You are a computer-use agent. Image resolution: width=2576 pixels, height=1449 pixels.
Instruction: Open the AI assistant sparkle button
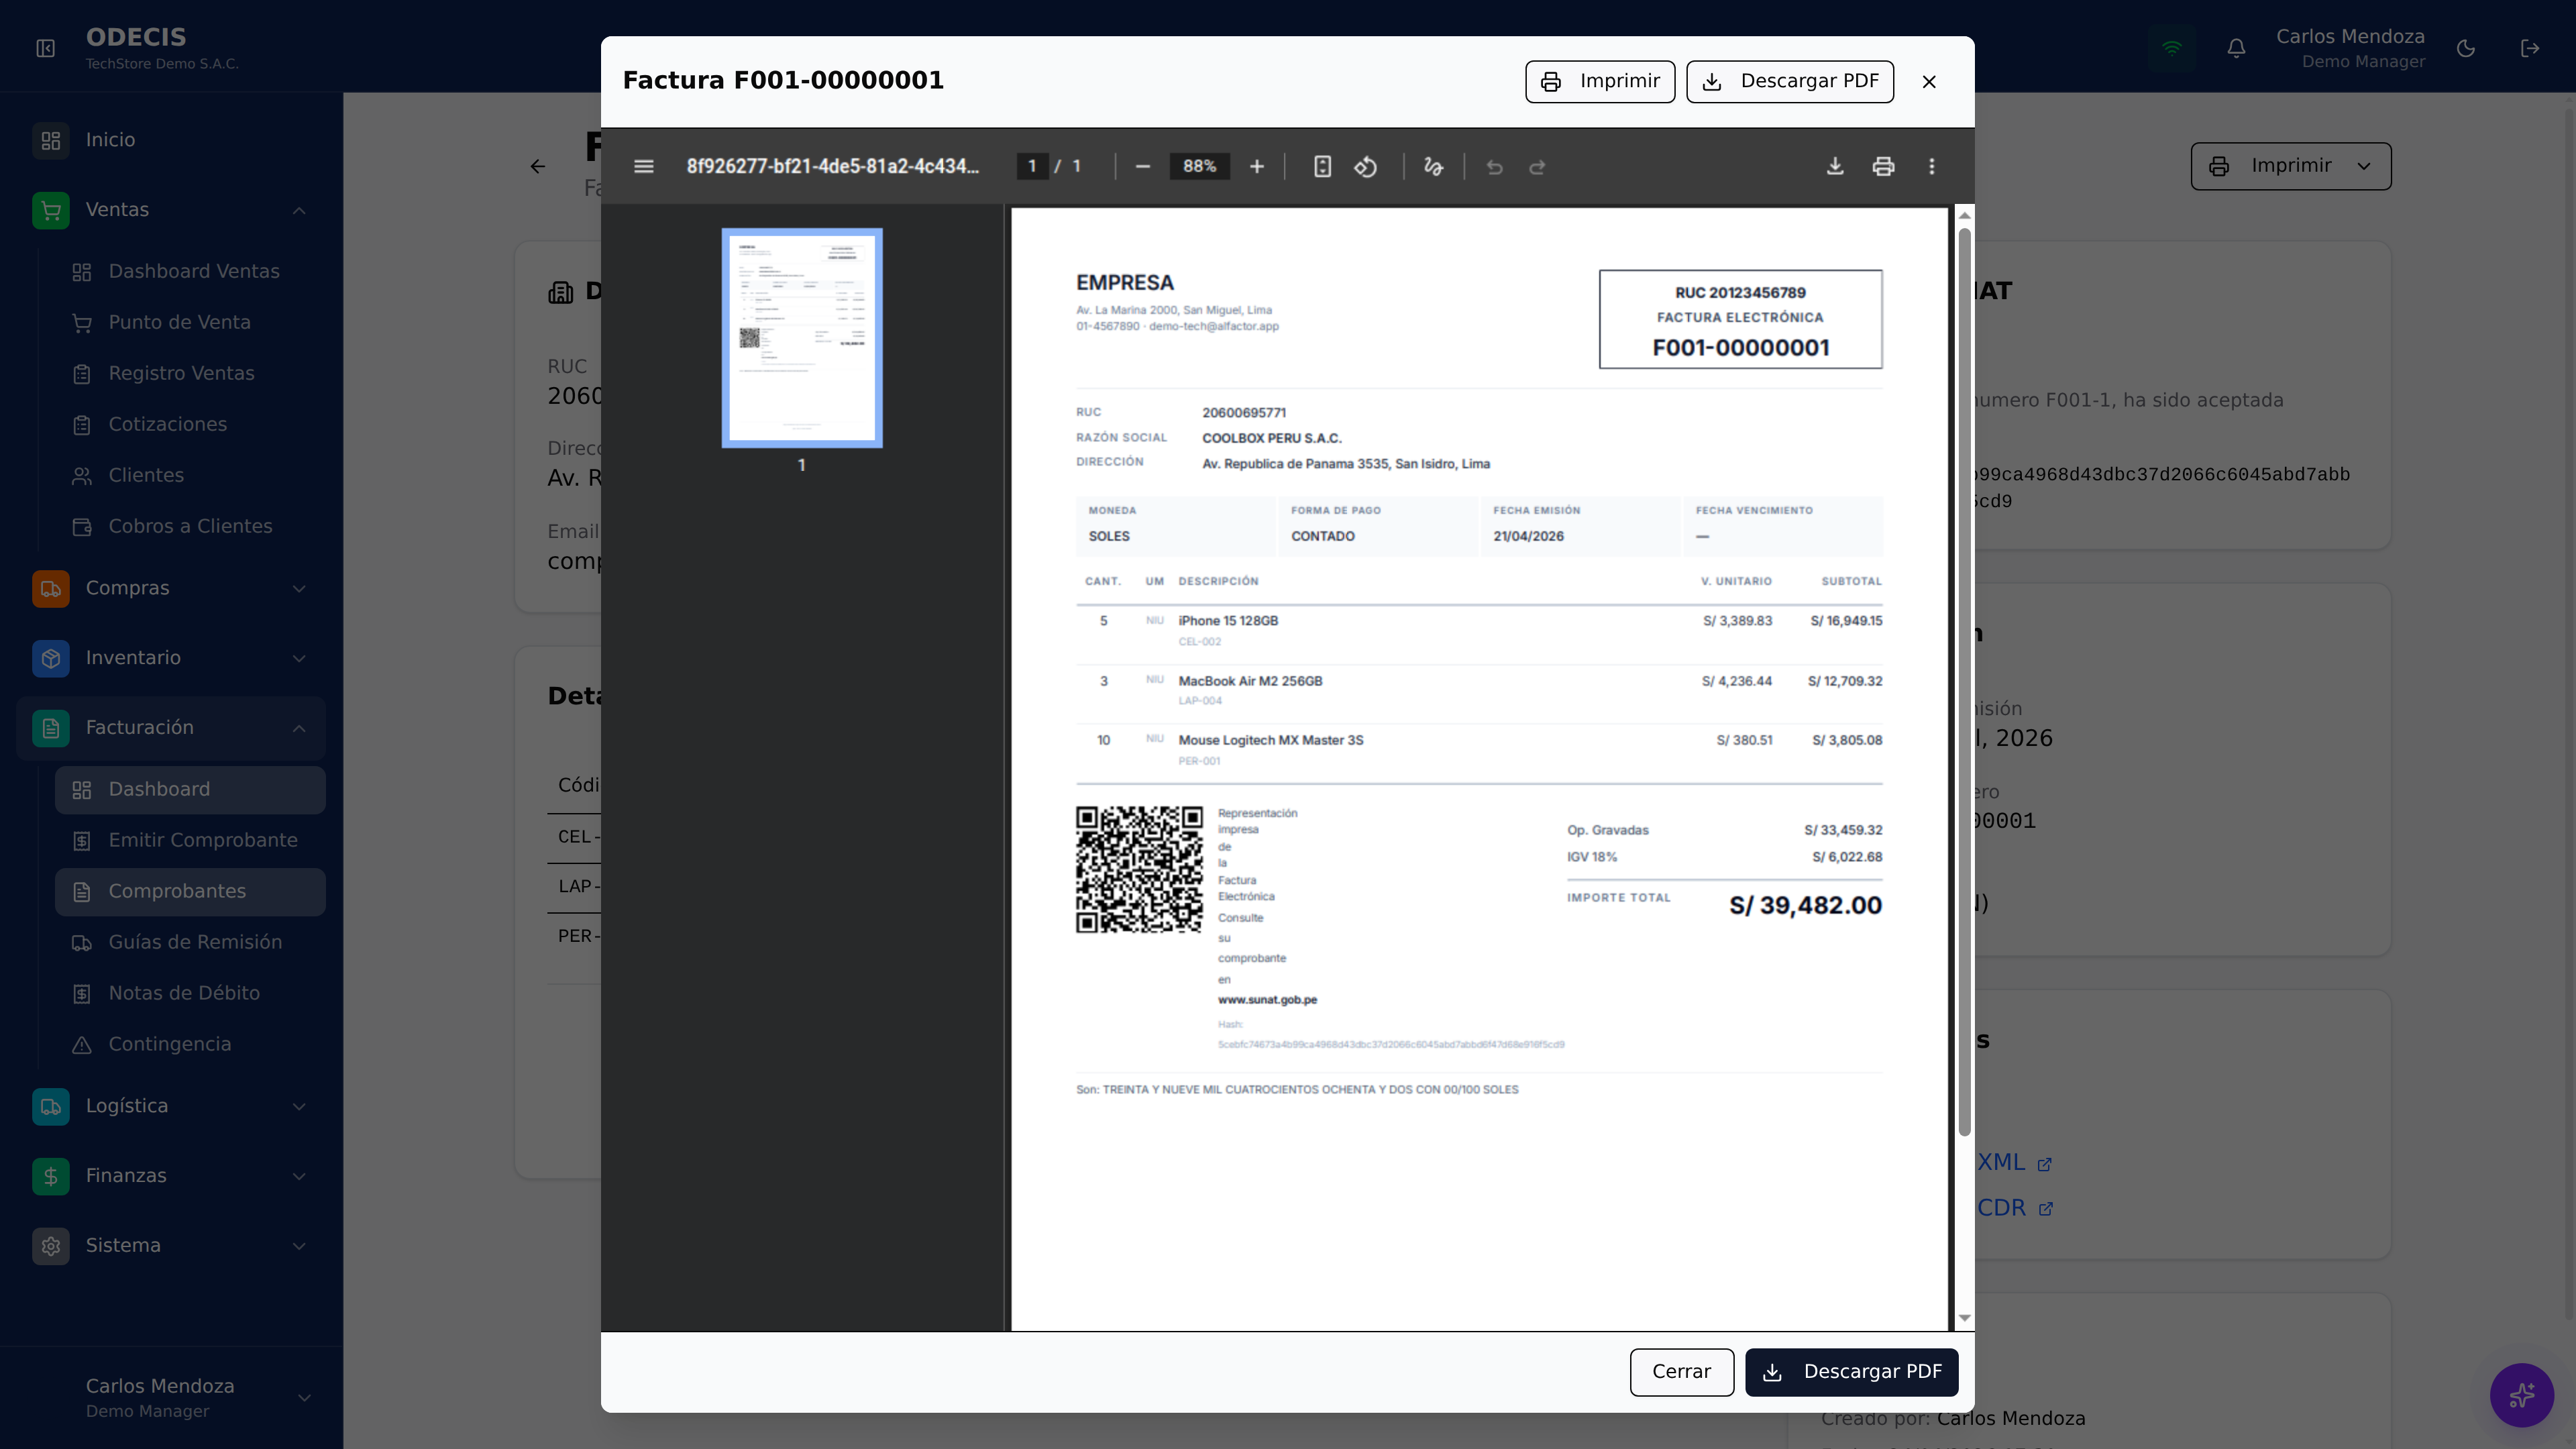(x=2521, y=1395)
